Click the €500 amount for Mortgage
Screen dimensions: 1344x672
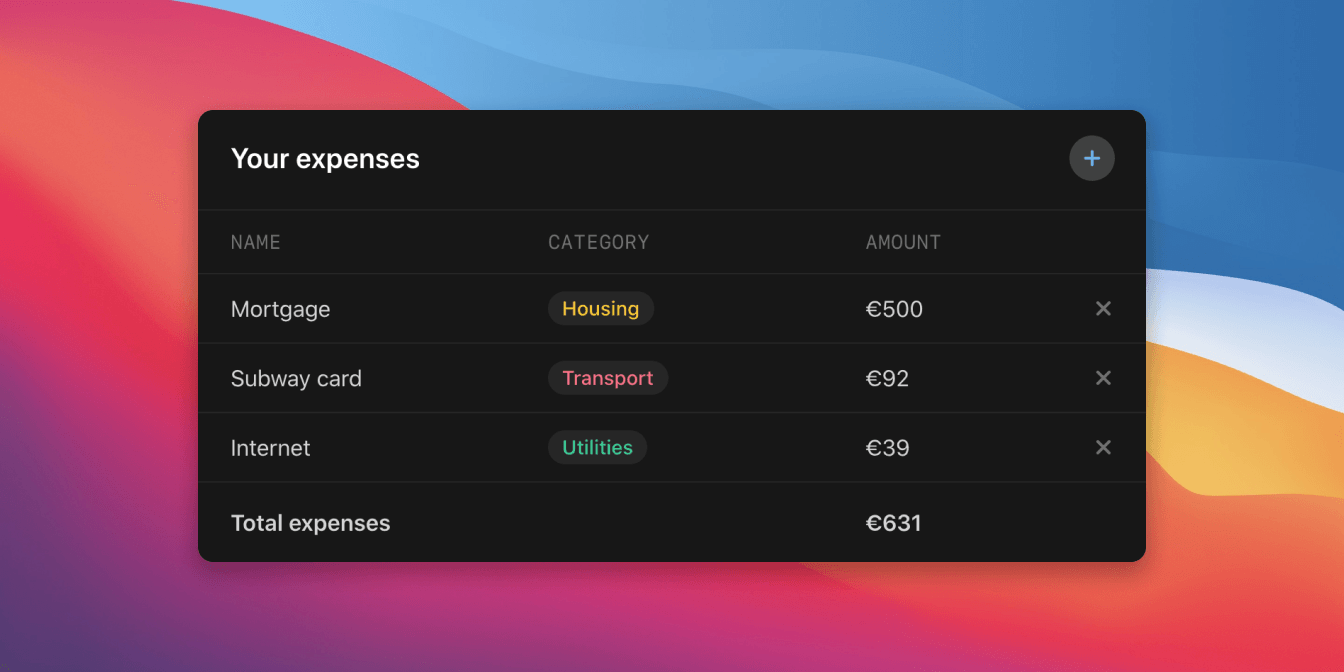click(x=895, y=309)
